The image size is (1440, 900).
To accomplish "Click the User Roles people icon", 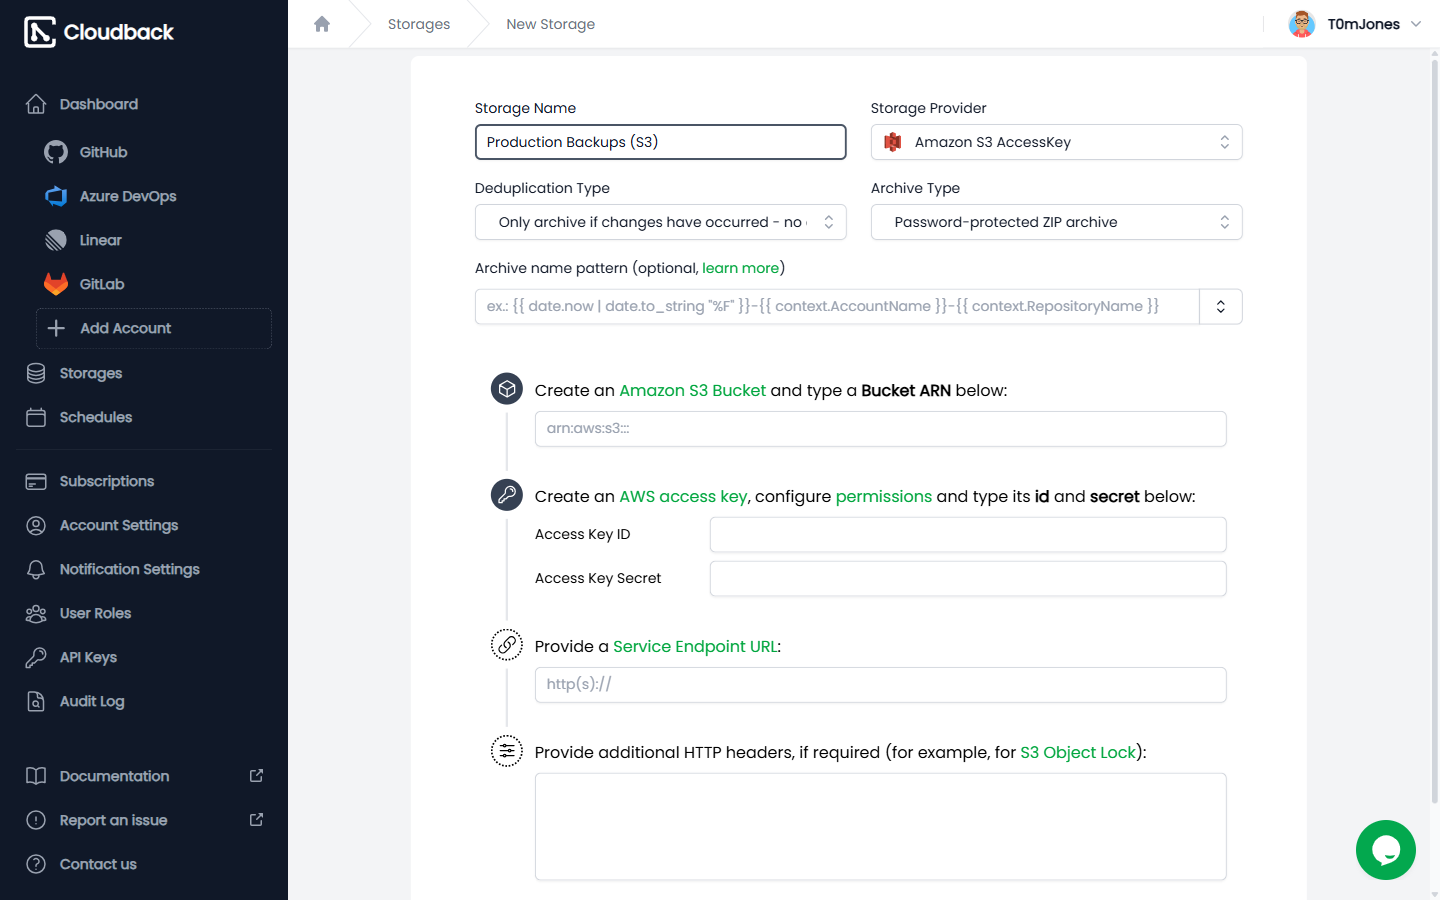I will (36, 613).
